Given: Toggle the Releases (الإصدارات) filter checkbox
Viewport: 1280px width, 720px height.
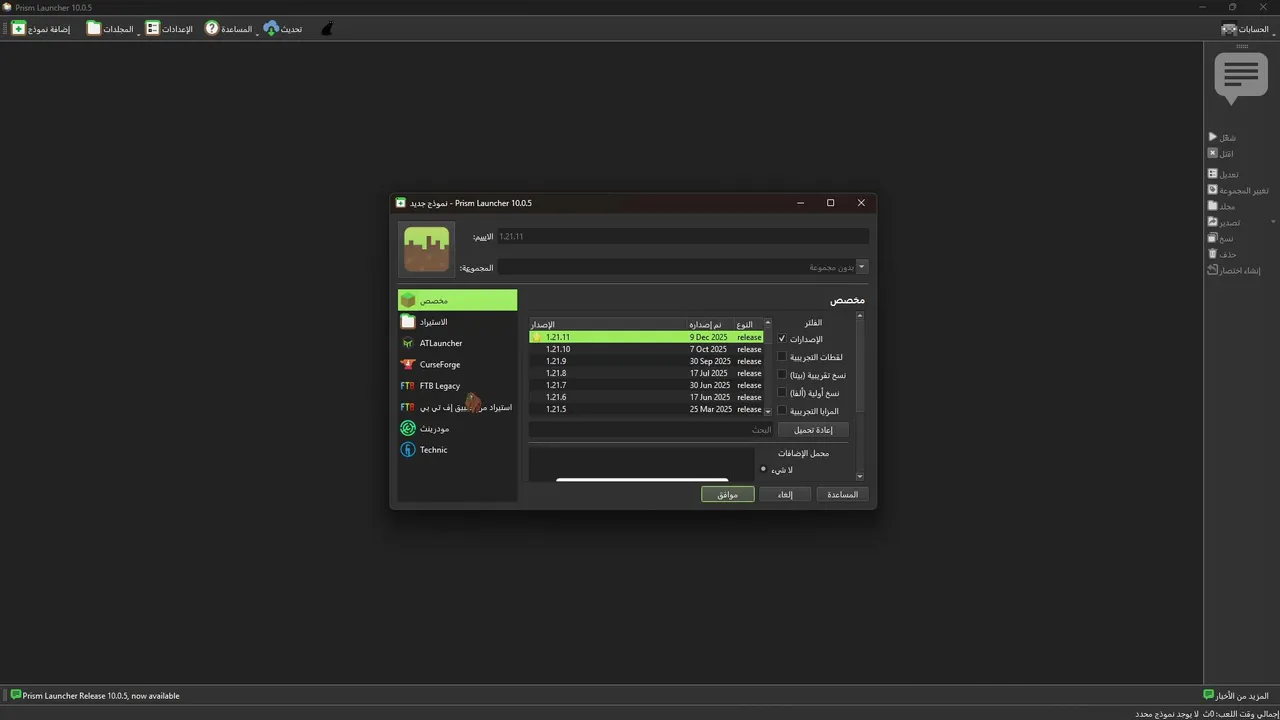Looking at the screenshot, I should pos(782,339).
